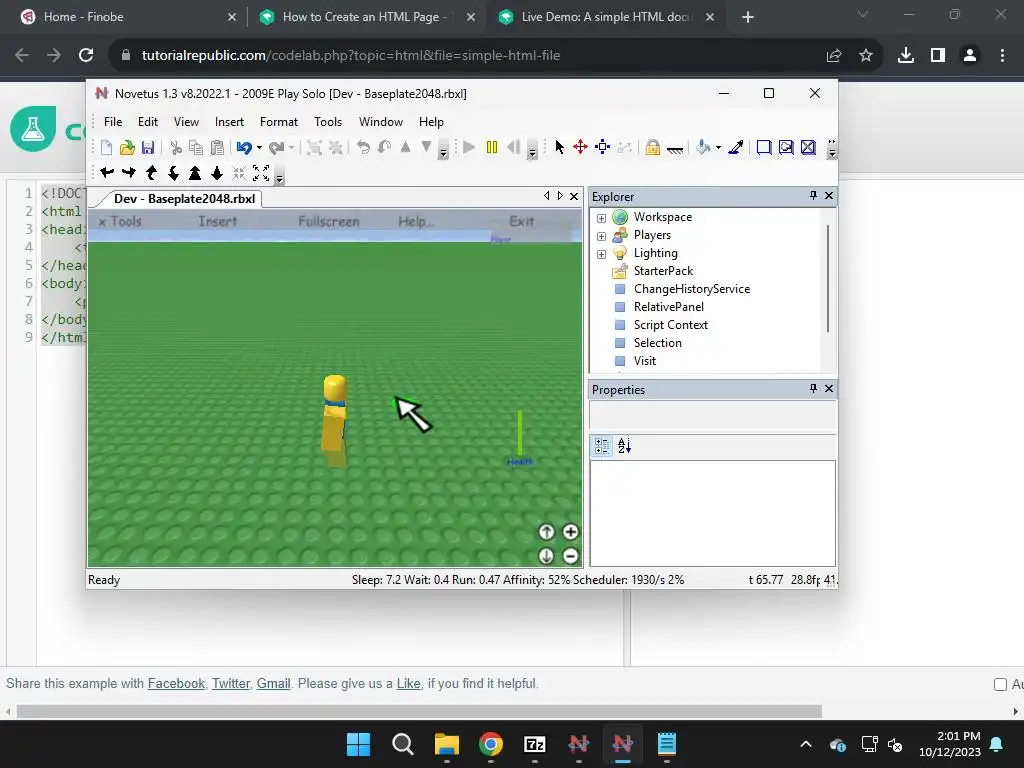Expand the Players tree node
The width and height of the screenshot is (1024, 768).
[x=601, y=236]
